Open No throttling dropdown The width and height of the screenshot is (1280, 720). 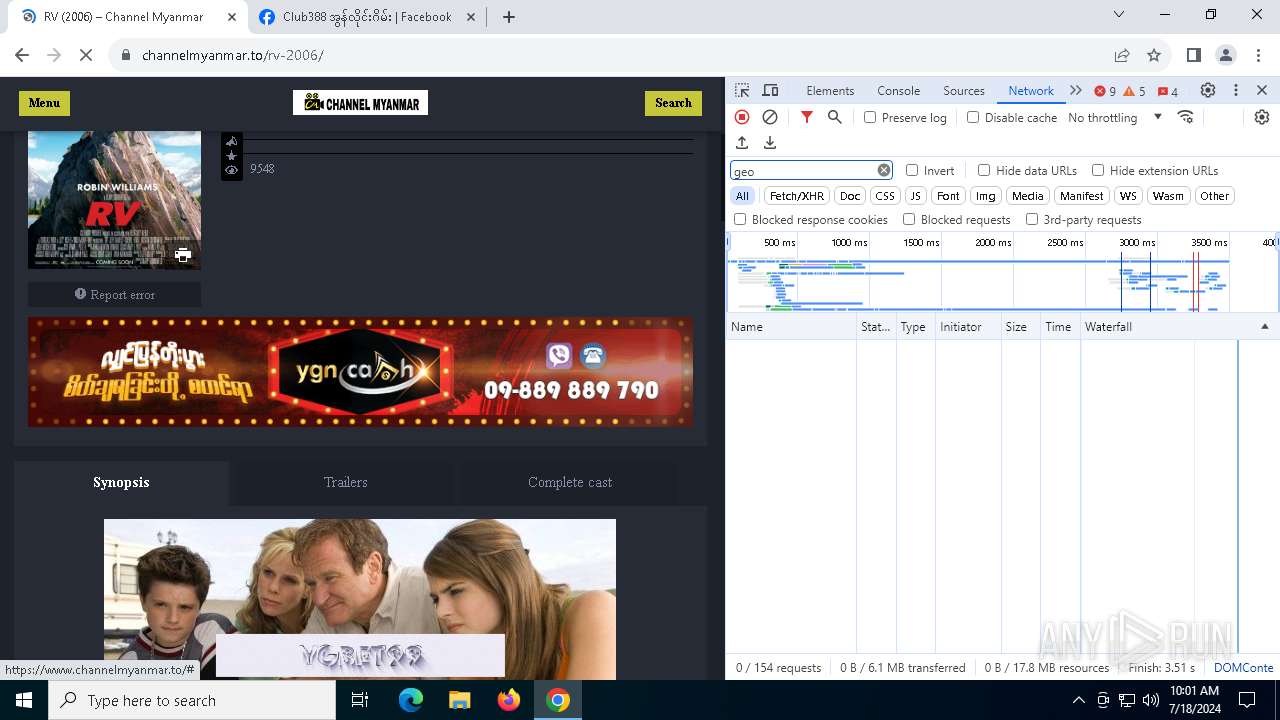pyautogui.click(x=1115, y=117)
